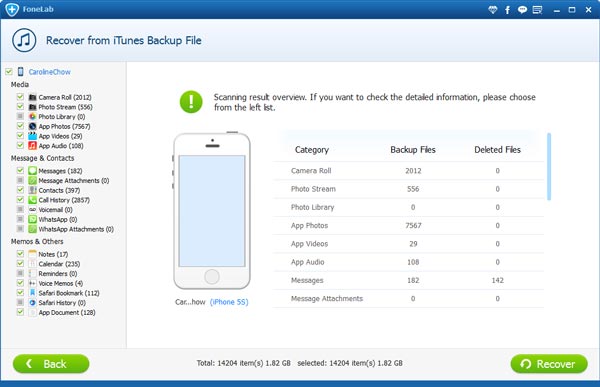Click the Camera Roll row in table

point(408,171)
